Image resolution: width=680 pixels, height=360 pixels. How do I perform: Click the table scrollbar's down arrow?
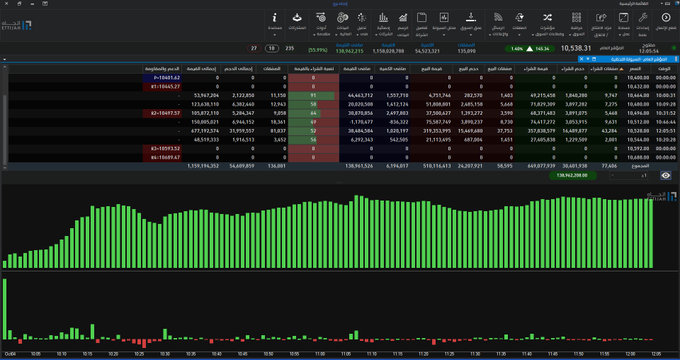[5, 167]
